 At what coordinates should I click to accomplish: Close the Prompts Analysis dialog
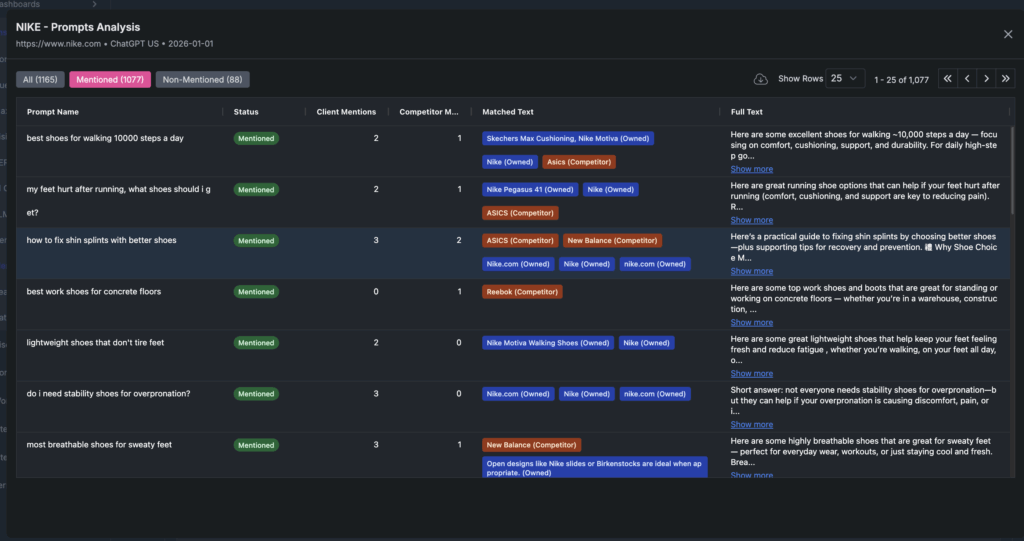1007,34
